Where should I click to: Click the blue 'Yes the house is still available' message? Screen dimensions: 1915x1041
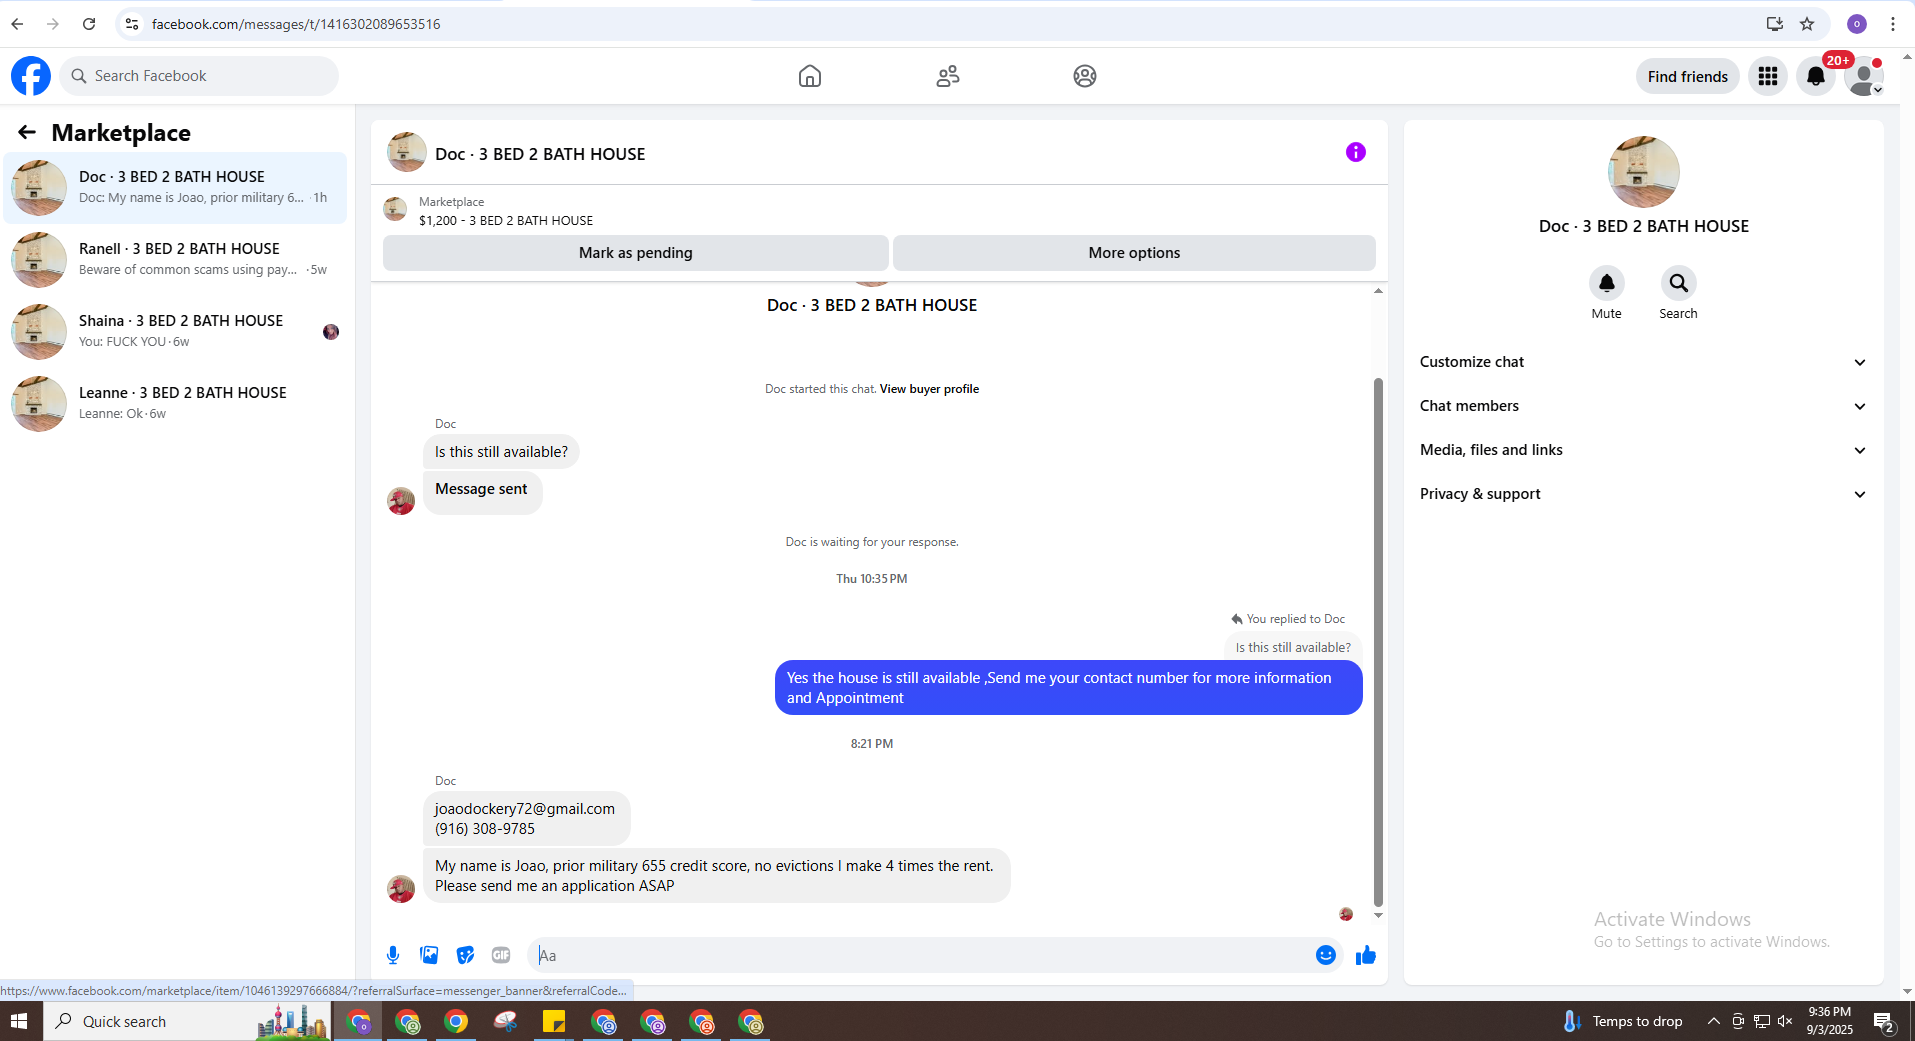pyautogui.click(x=1068, y=688)
